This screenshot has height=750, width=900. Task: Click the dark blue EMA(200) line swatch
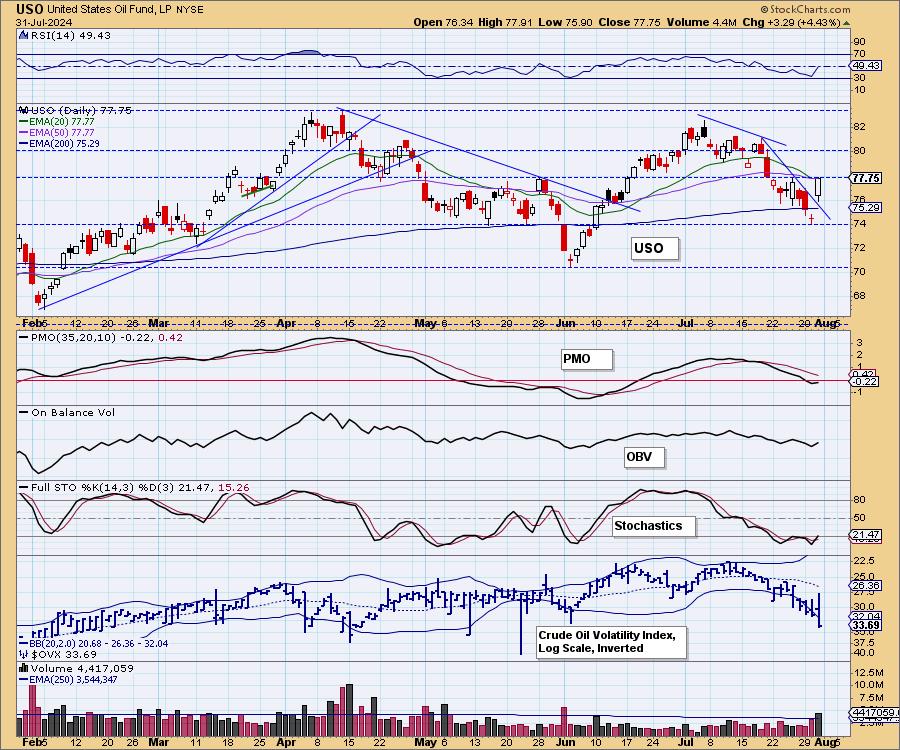coord(23,143)
